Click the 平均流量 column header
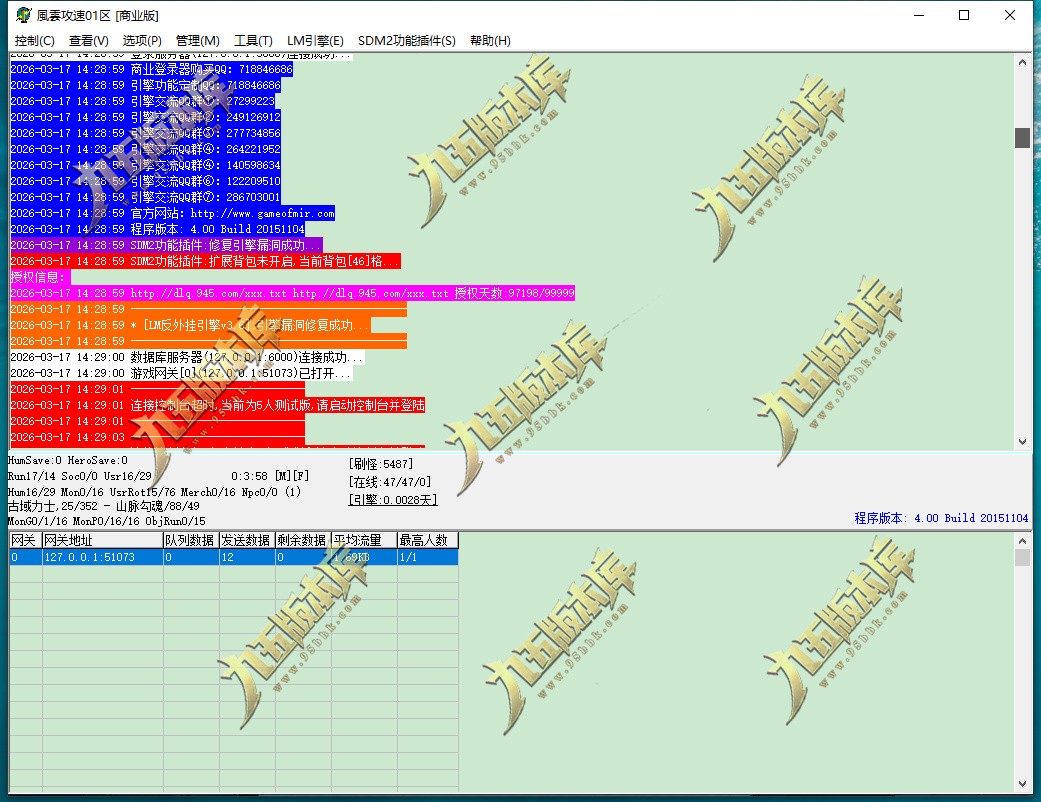 pos(364,540)
